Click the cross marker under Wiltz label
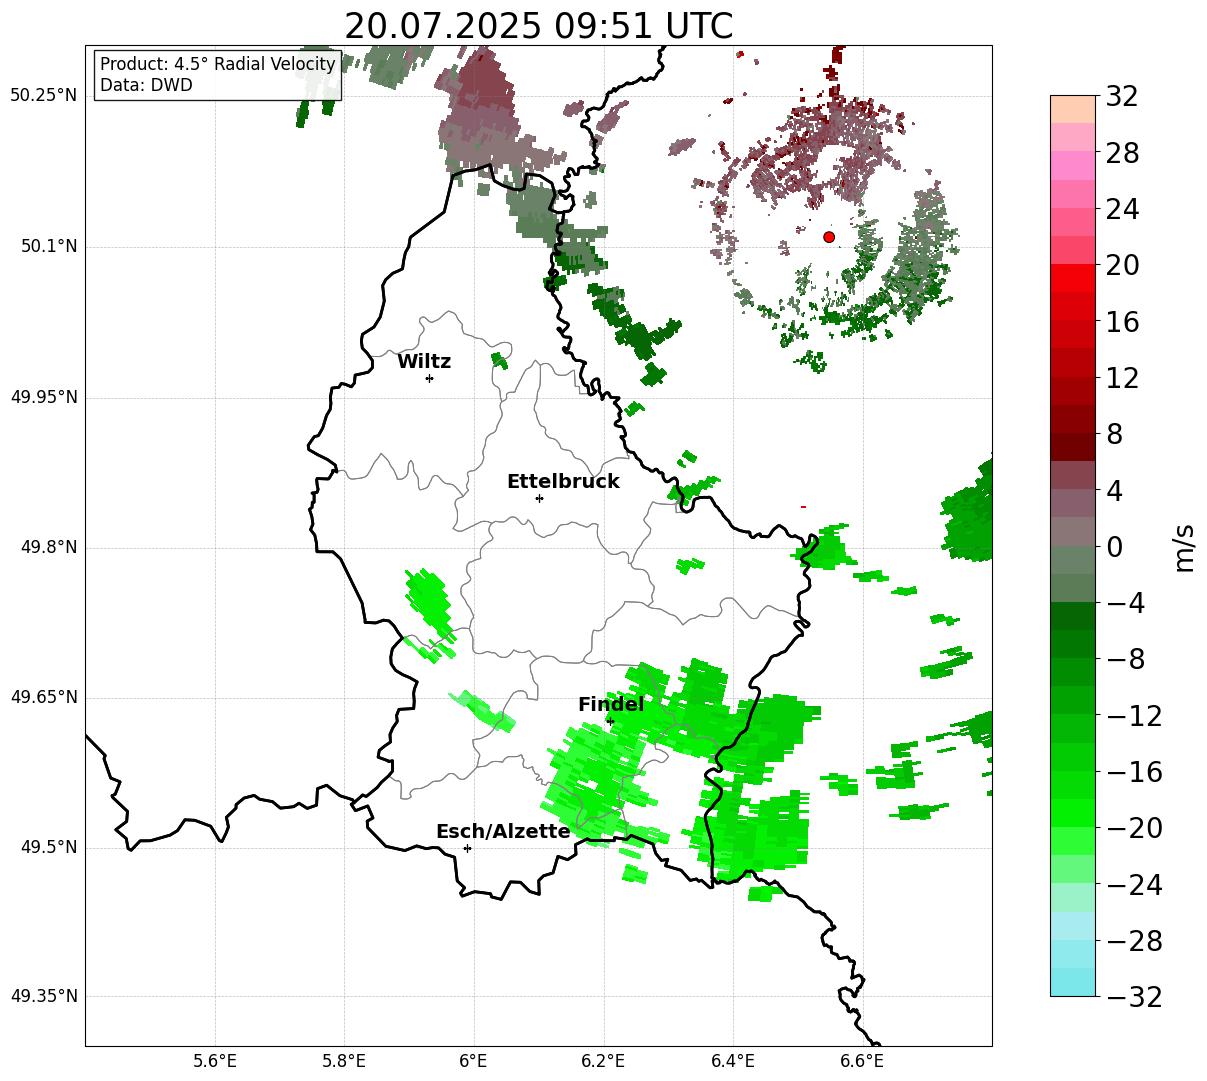Image resolution: width=1207 pixels, height=1081 pixels. point(429,378)
